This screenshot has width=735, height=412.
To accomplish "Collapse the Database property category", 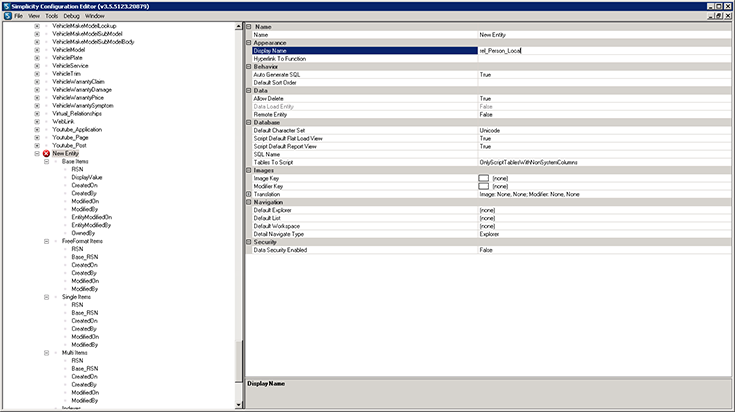I will point(249,122).
